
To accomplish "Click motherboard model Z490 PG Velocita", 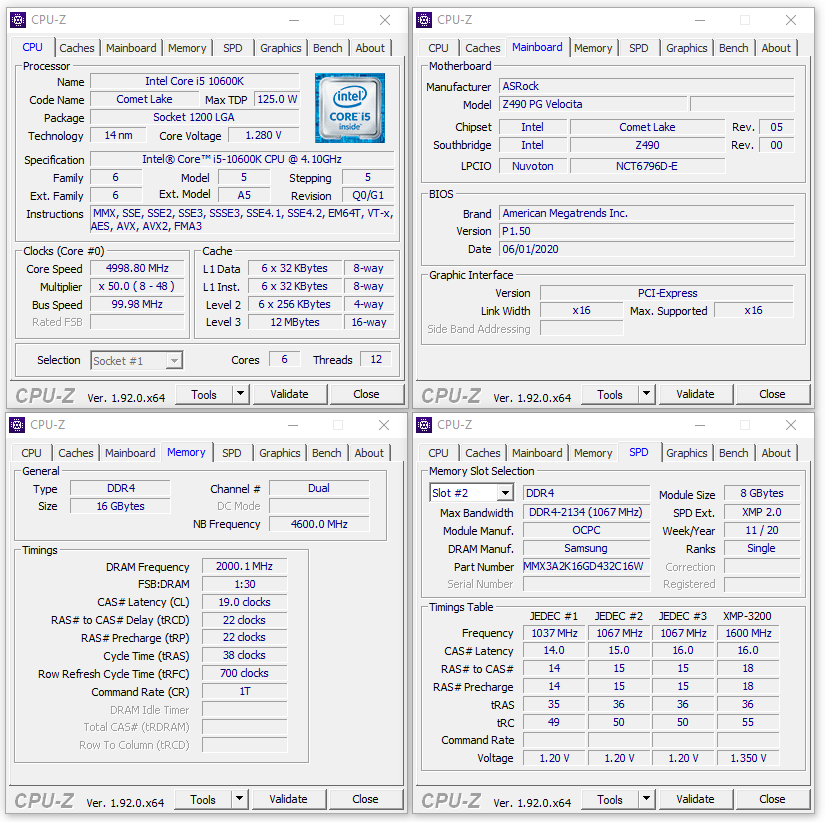I will click(x=593, y=104).
